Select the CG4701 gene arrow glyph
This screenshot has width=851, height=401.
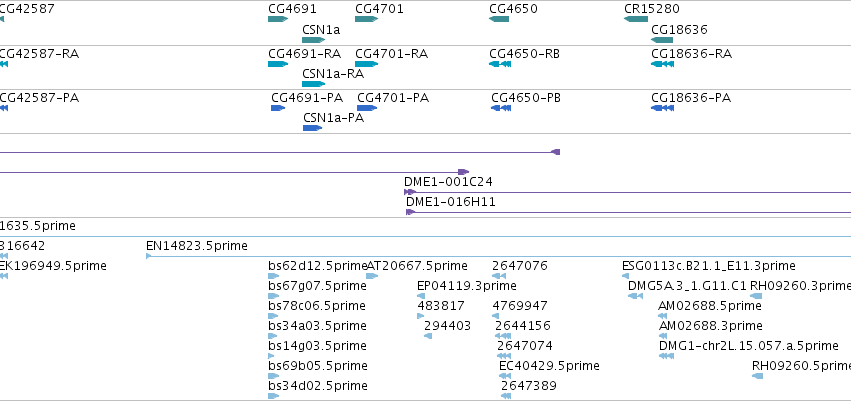tap(366, 19)
